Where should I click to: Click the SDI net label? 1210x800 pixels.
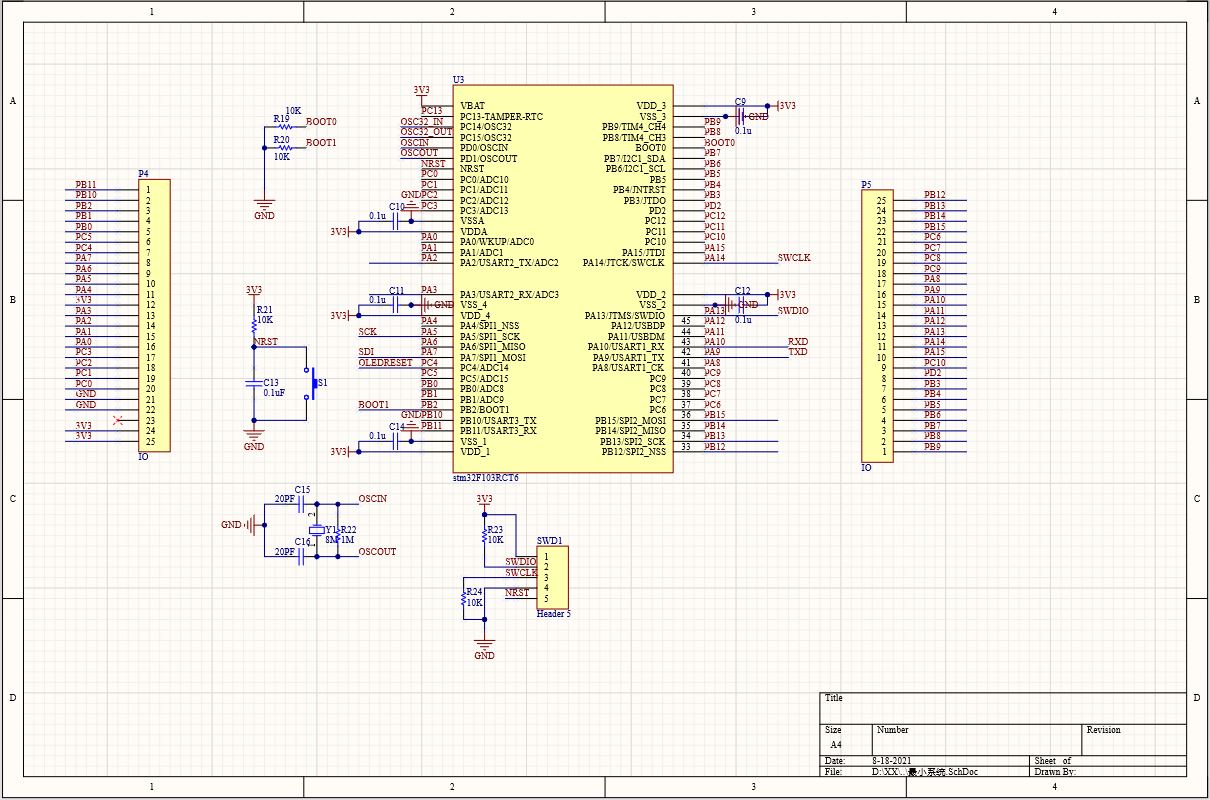point(366,352)
